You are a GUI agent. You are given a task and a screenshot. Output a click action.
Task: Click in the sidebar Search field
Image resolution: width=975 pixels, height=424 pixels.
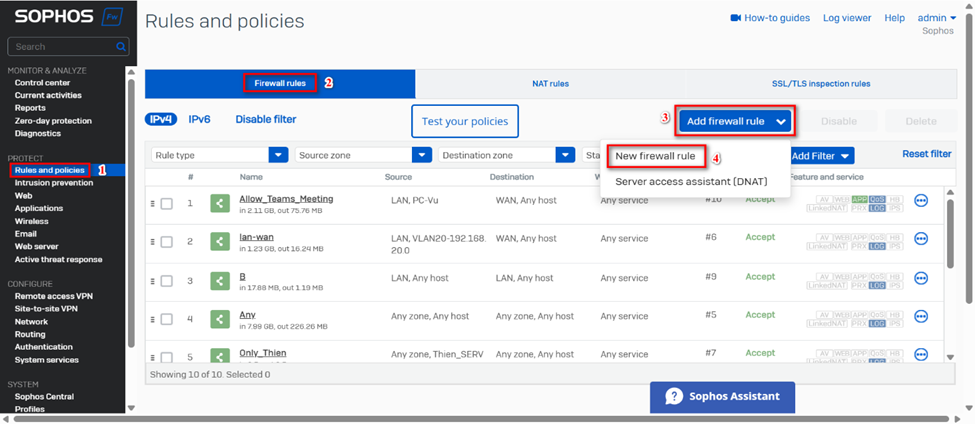tap(60, 47)
